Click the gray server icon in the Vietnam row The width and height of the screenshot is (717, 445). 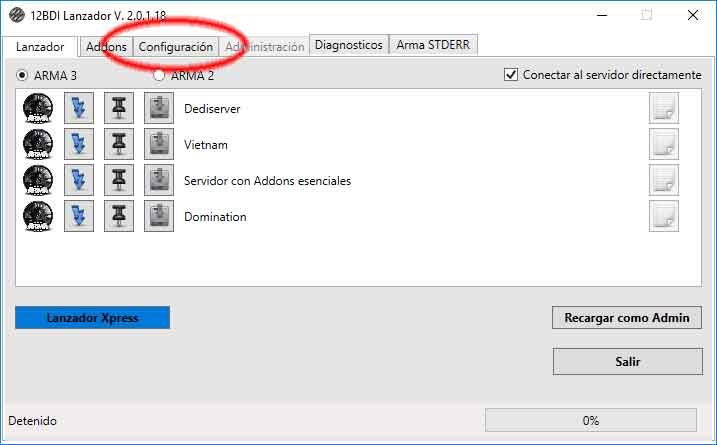point(159,144)
